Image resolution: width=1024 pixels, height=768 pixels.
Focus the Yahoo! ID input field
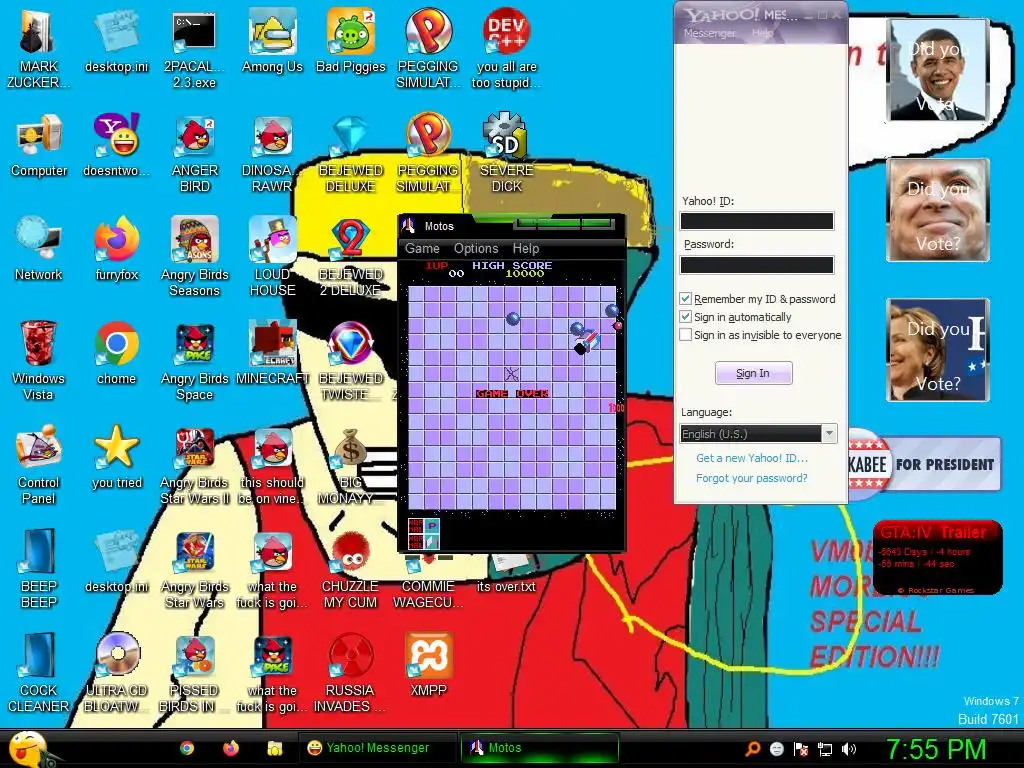(x=757, y=221)
